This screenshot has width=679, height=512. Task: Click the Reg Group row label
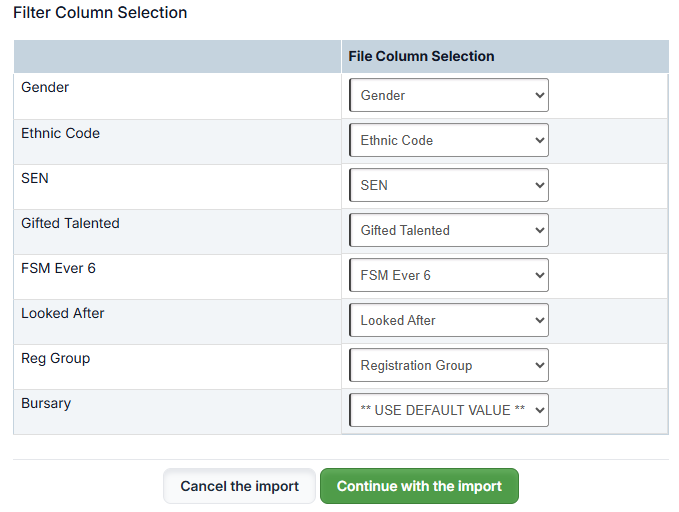click(x=55, y=358)
